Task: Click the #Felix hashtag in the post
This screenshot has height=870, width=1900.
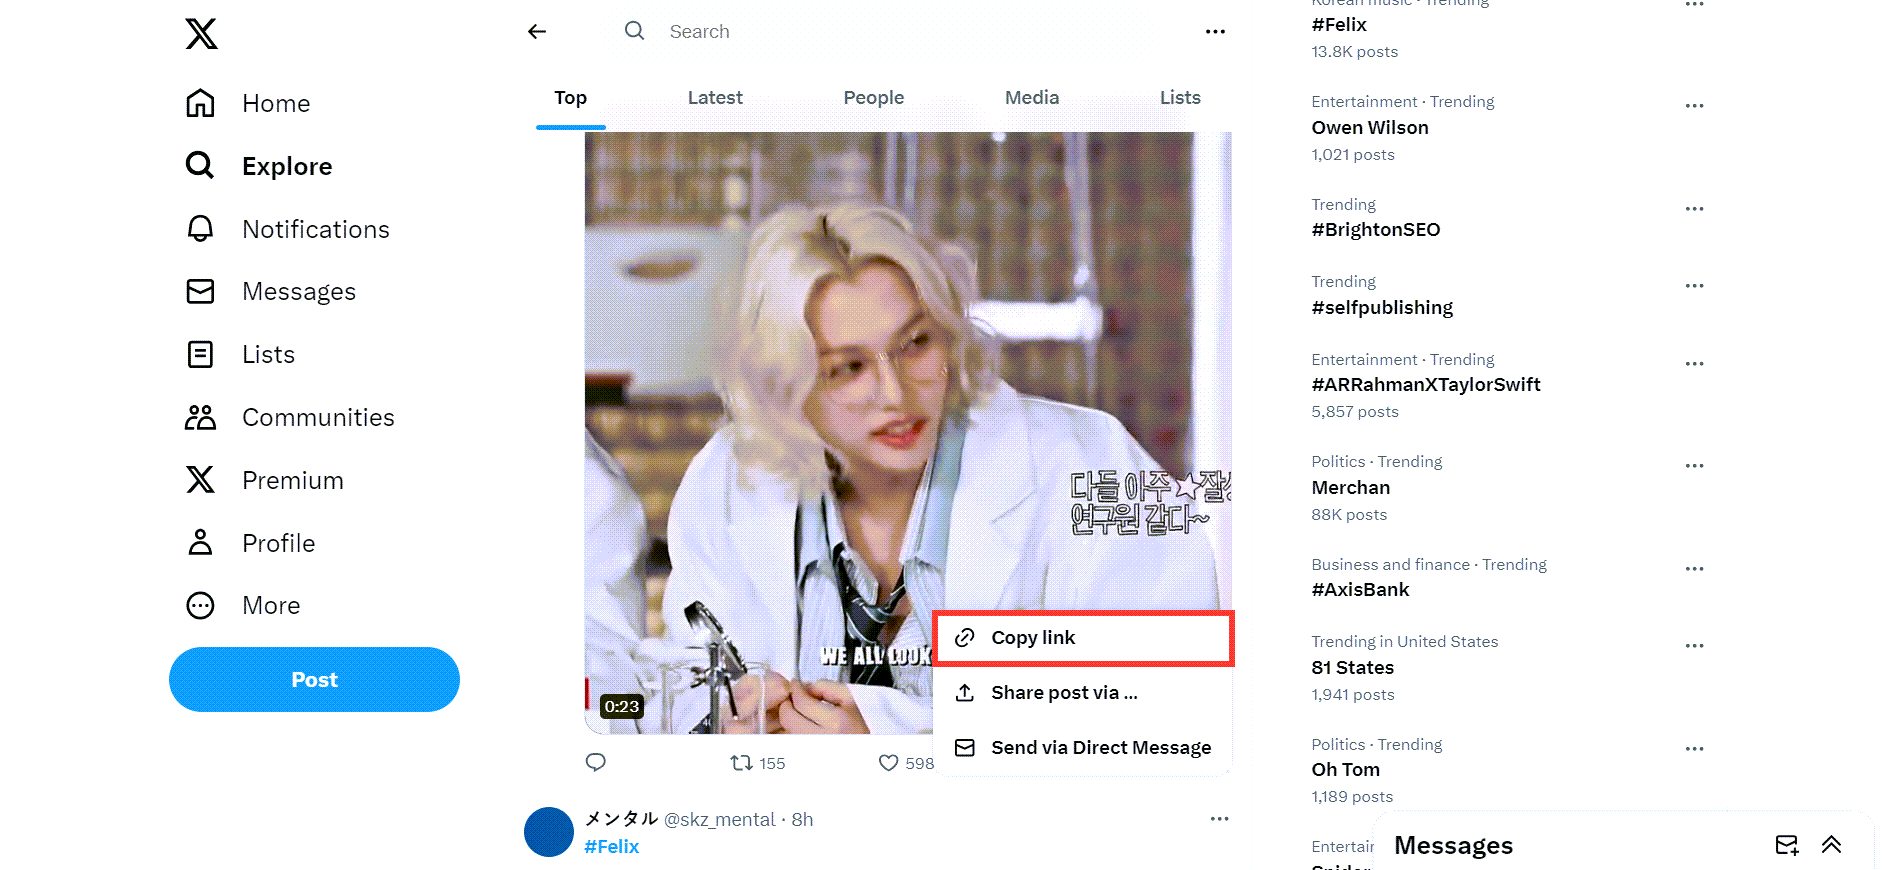Action: tap(611, 846)
